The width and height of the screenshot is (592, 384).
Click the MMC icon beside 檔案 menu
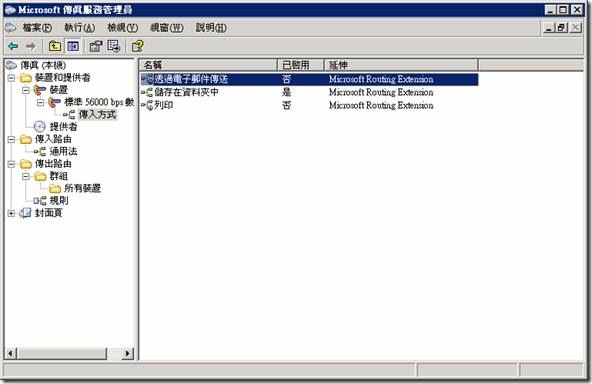[11, 28]
